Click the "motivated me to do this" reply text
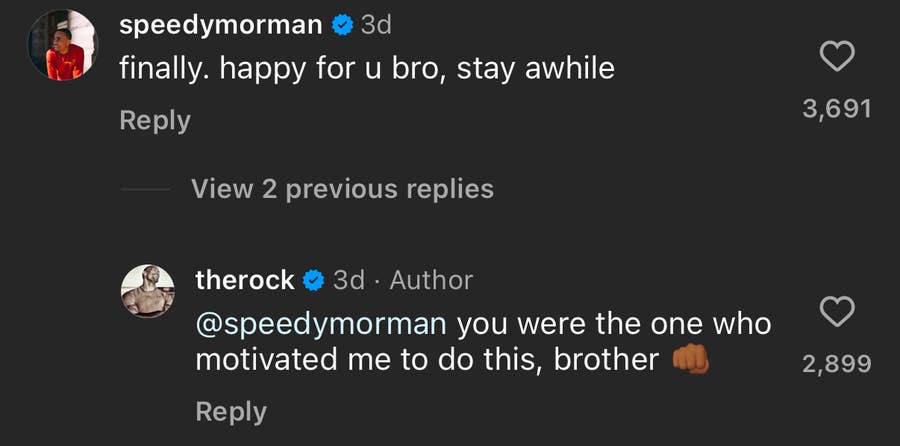 pyautogui.click(x=427, y=360)
